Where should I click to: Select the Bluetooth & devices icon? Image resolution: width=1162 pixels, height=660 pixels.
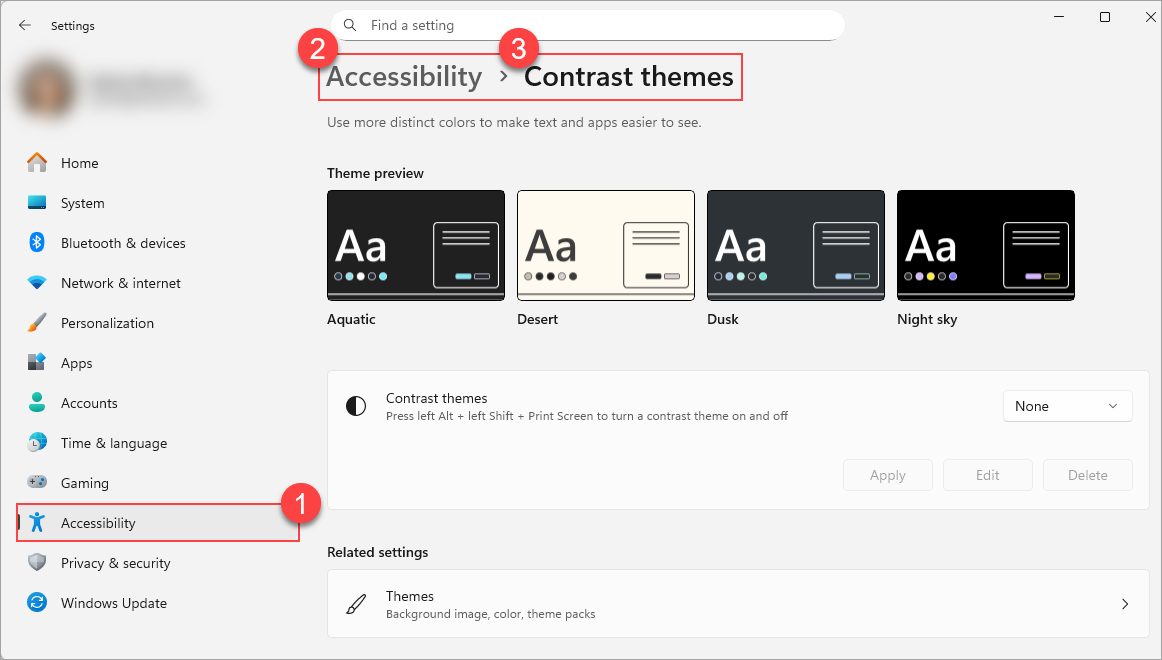[x=37, y=242]
